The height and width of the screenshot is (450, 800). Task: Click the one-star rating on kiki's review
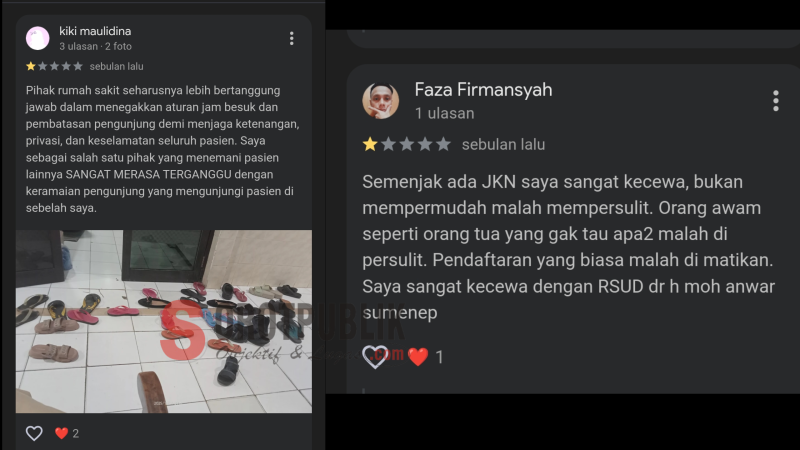[x=54, y=66]
